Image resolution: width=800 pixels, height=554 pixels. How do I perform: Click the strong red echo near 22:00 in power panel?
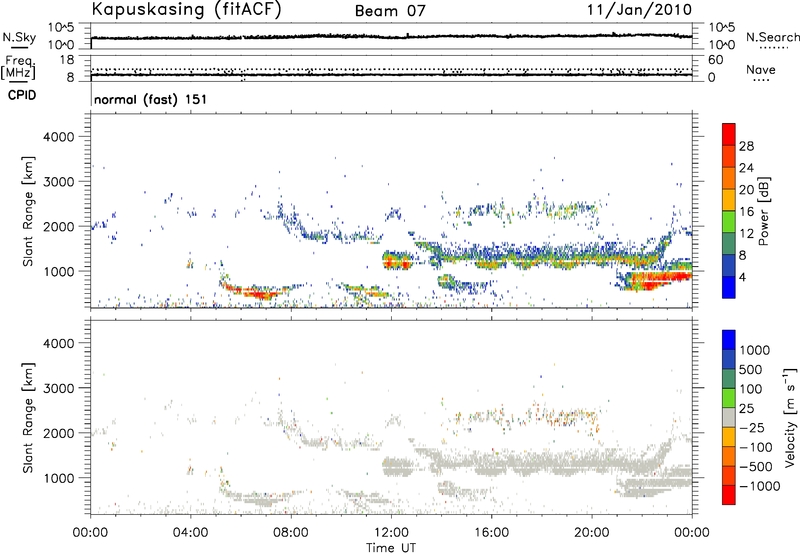(658, 280)
